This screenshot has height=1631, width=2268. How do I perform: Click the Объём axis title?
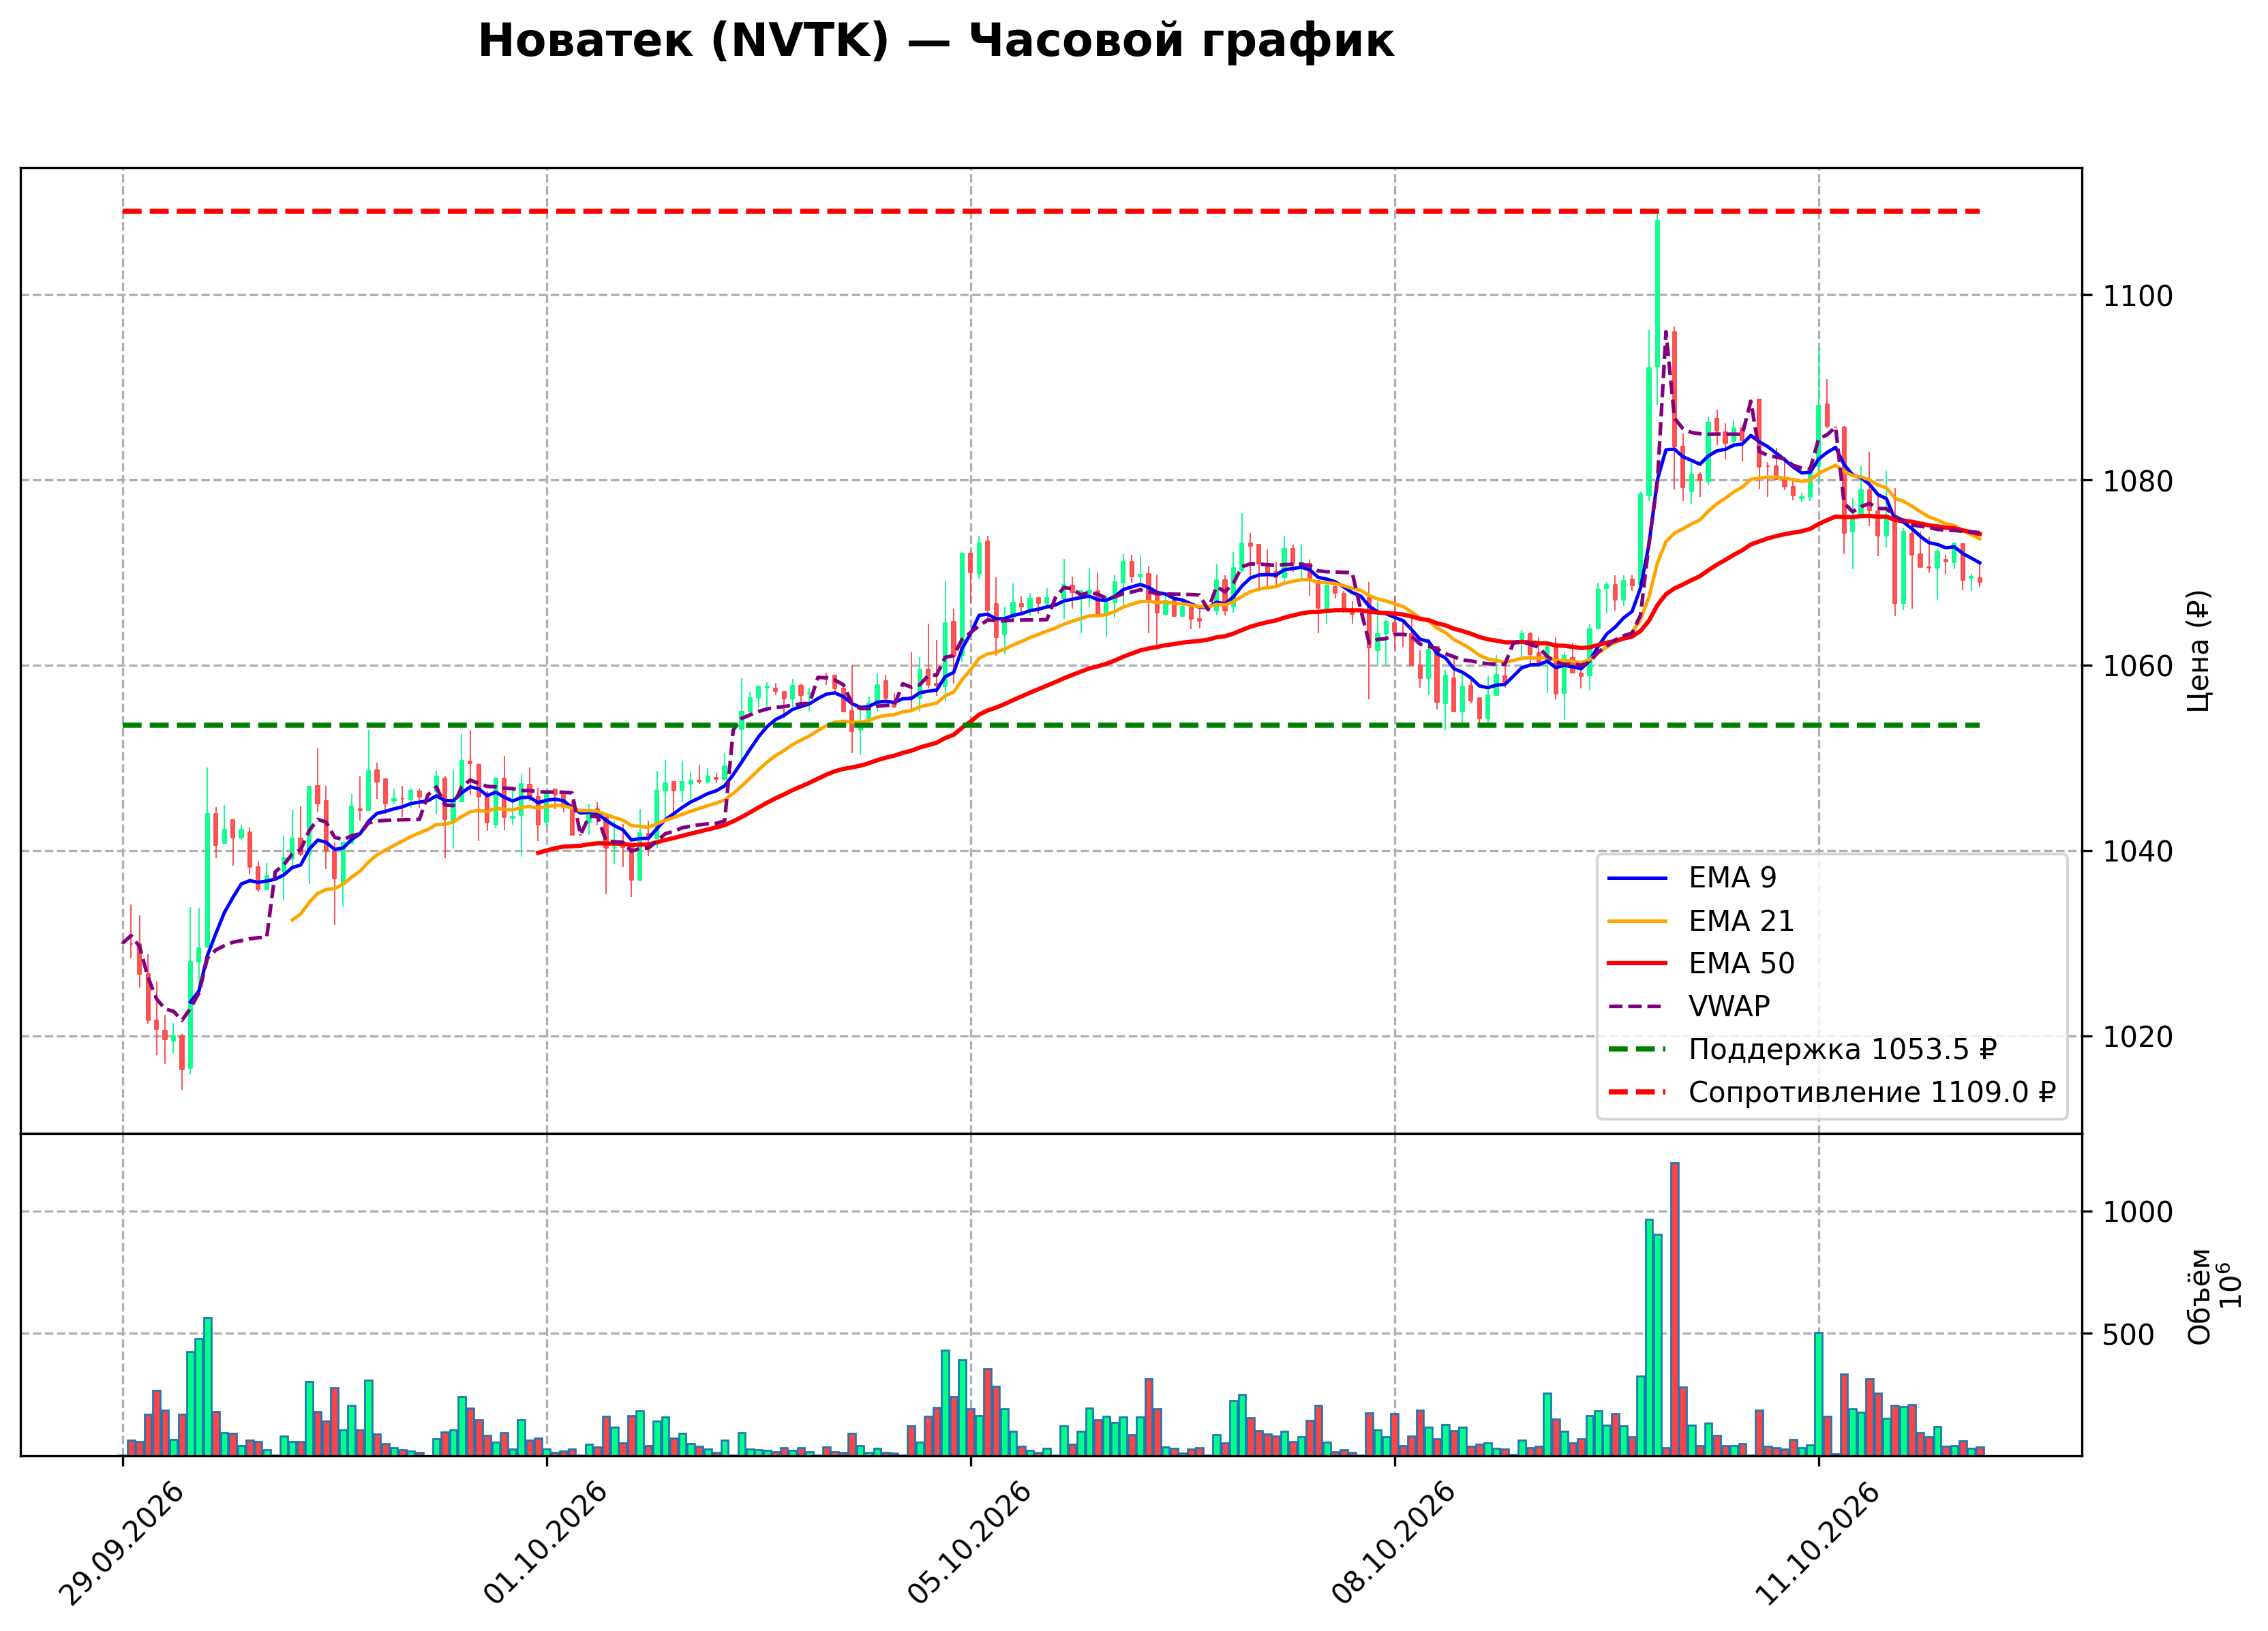pyautogui.click(x=2199, y=1296)
